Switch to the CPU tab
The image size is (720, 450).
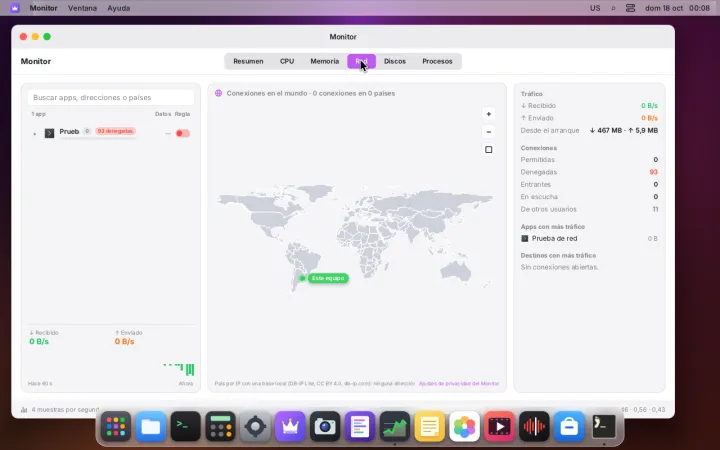(287, 61)
